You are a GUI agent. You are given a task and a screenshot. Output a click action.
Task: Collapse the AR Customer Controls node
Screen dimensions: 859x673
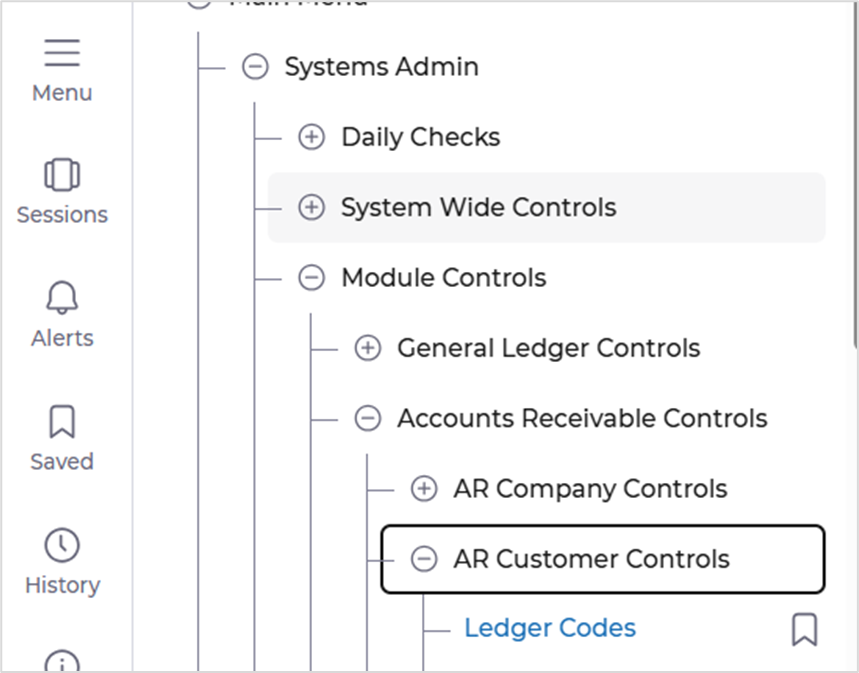pos(425,559)
